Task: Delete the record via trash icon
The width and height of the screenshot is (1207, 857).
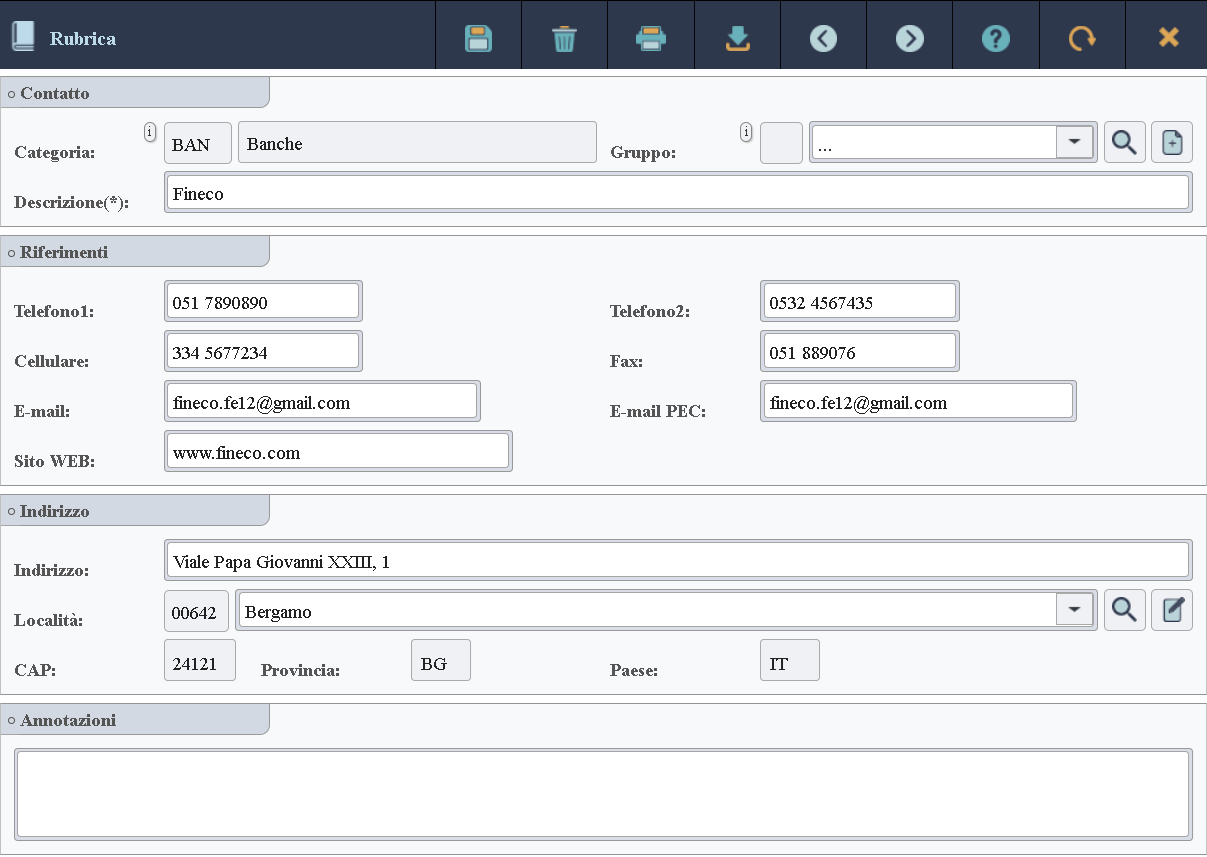Action: click(x=564, y=39)
